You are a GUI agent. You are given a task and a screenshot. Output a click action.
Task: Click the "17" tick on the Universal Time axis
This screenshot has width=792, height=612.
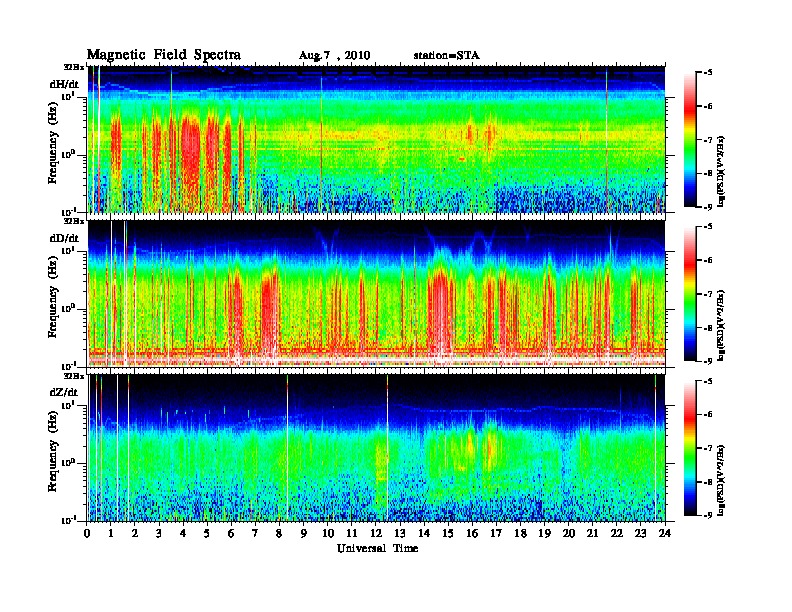(497, 534)
